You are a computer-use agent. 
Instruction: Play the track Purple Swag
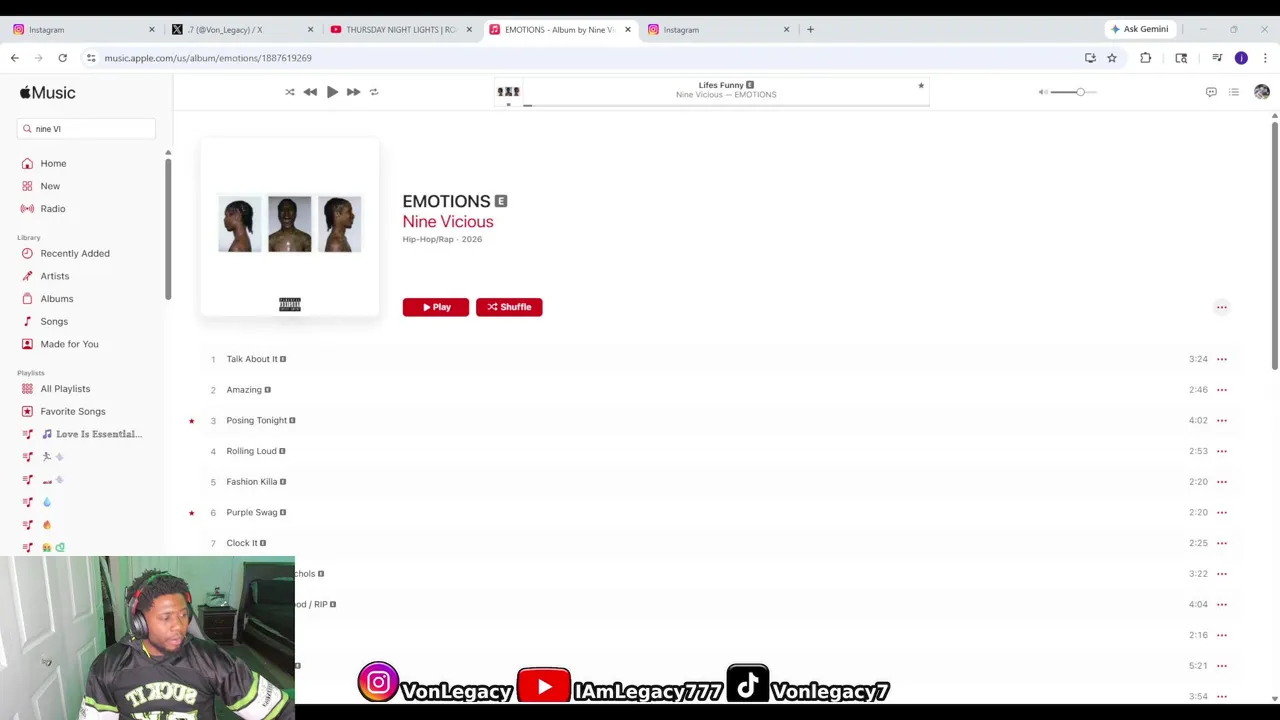point(252,513)
